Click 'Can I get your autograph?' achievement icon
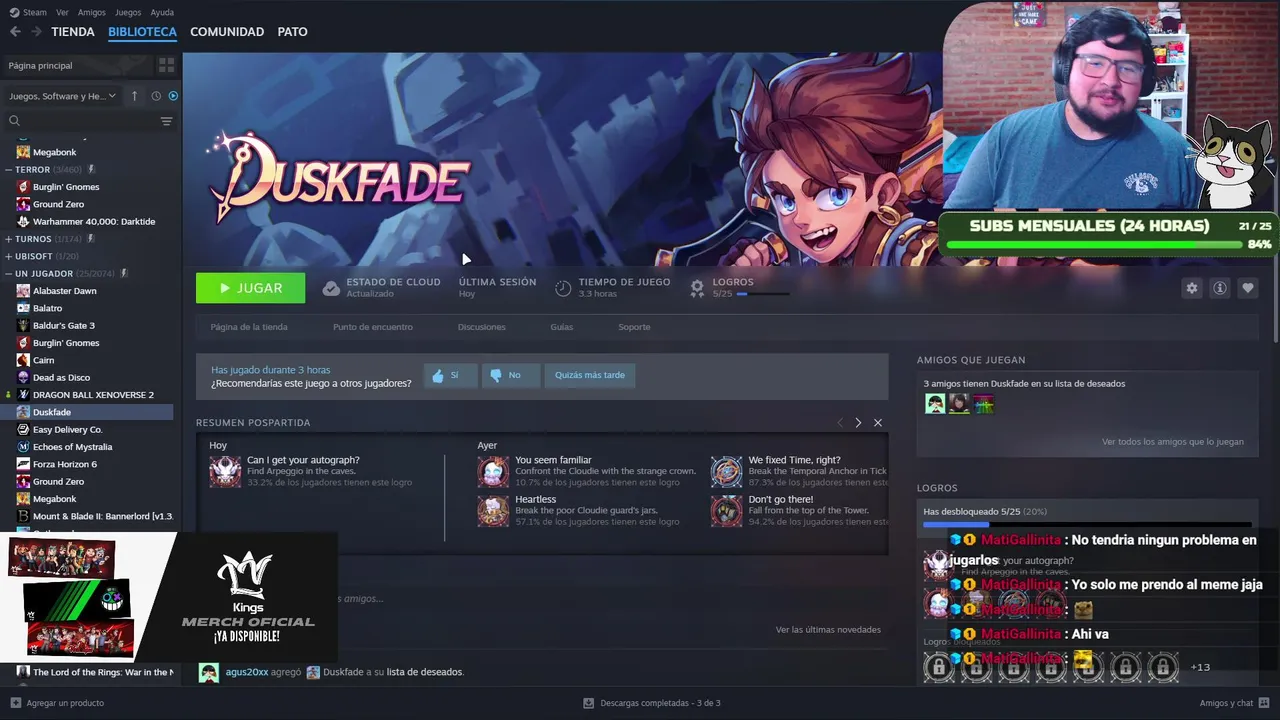 click(x=225, y=471)
